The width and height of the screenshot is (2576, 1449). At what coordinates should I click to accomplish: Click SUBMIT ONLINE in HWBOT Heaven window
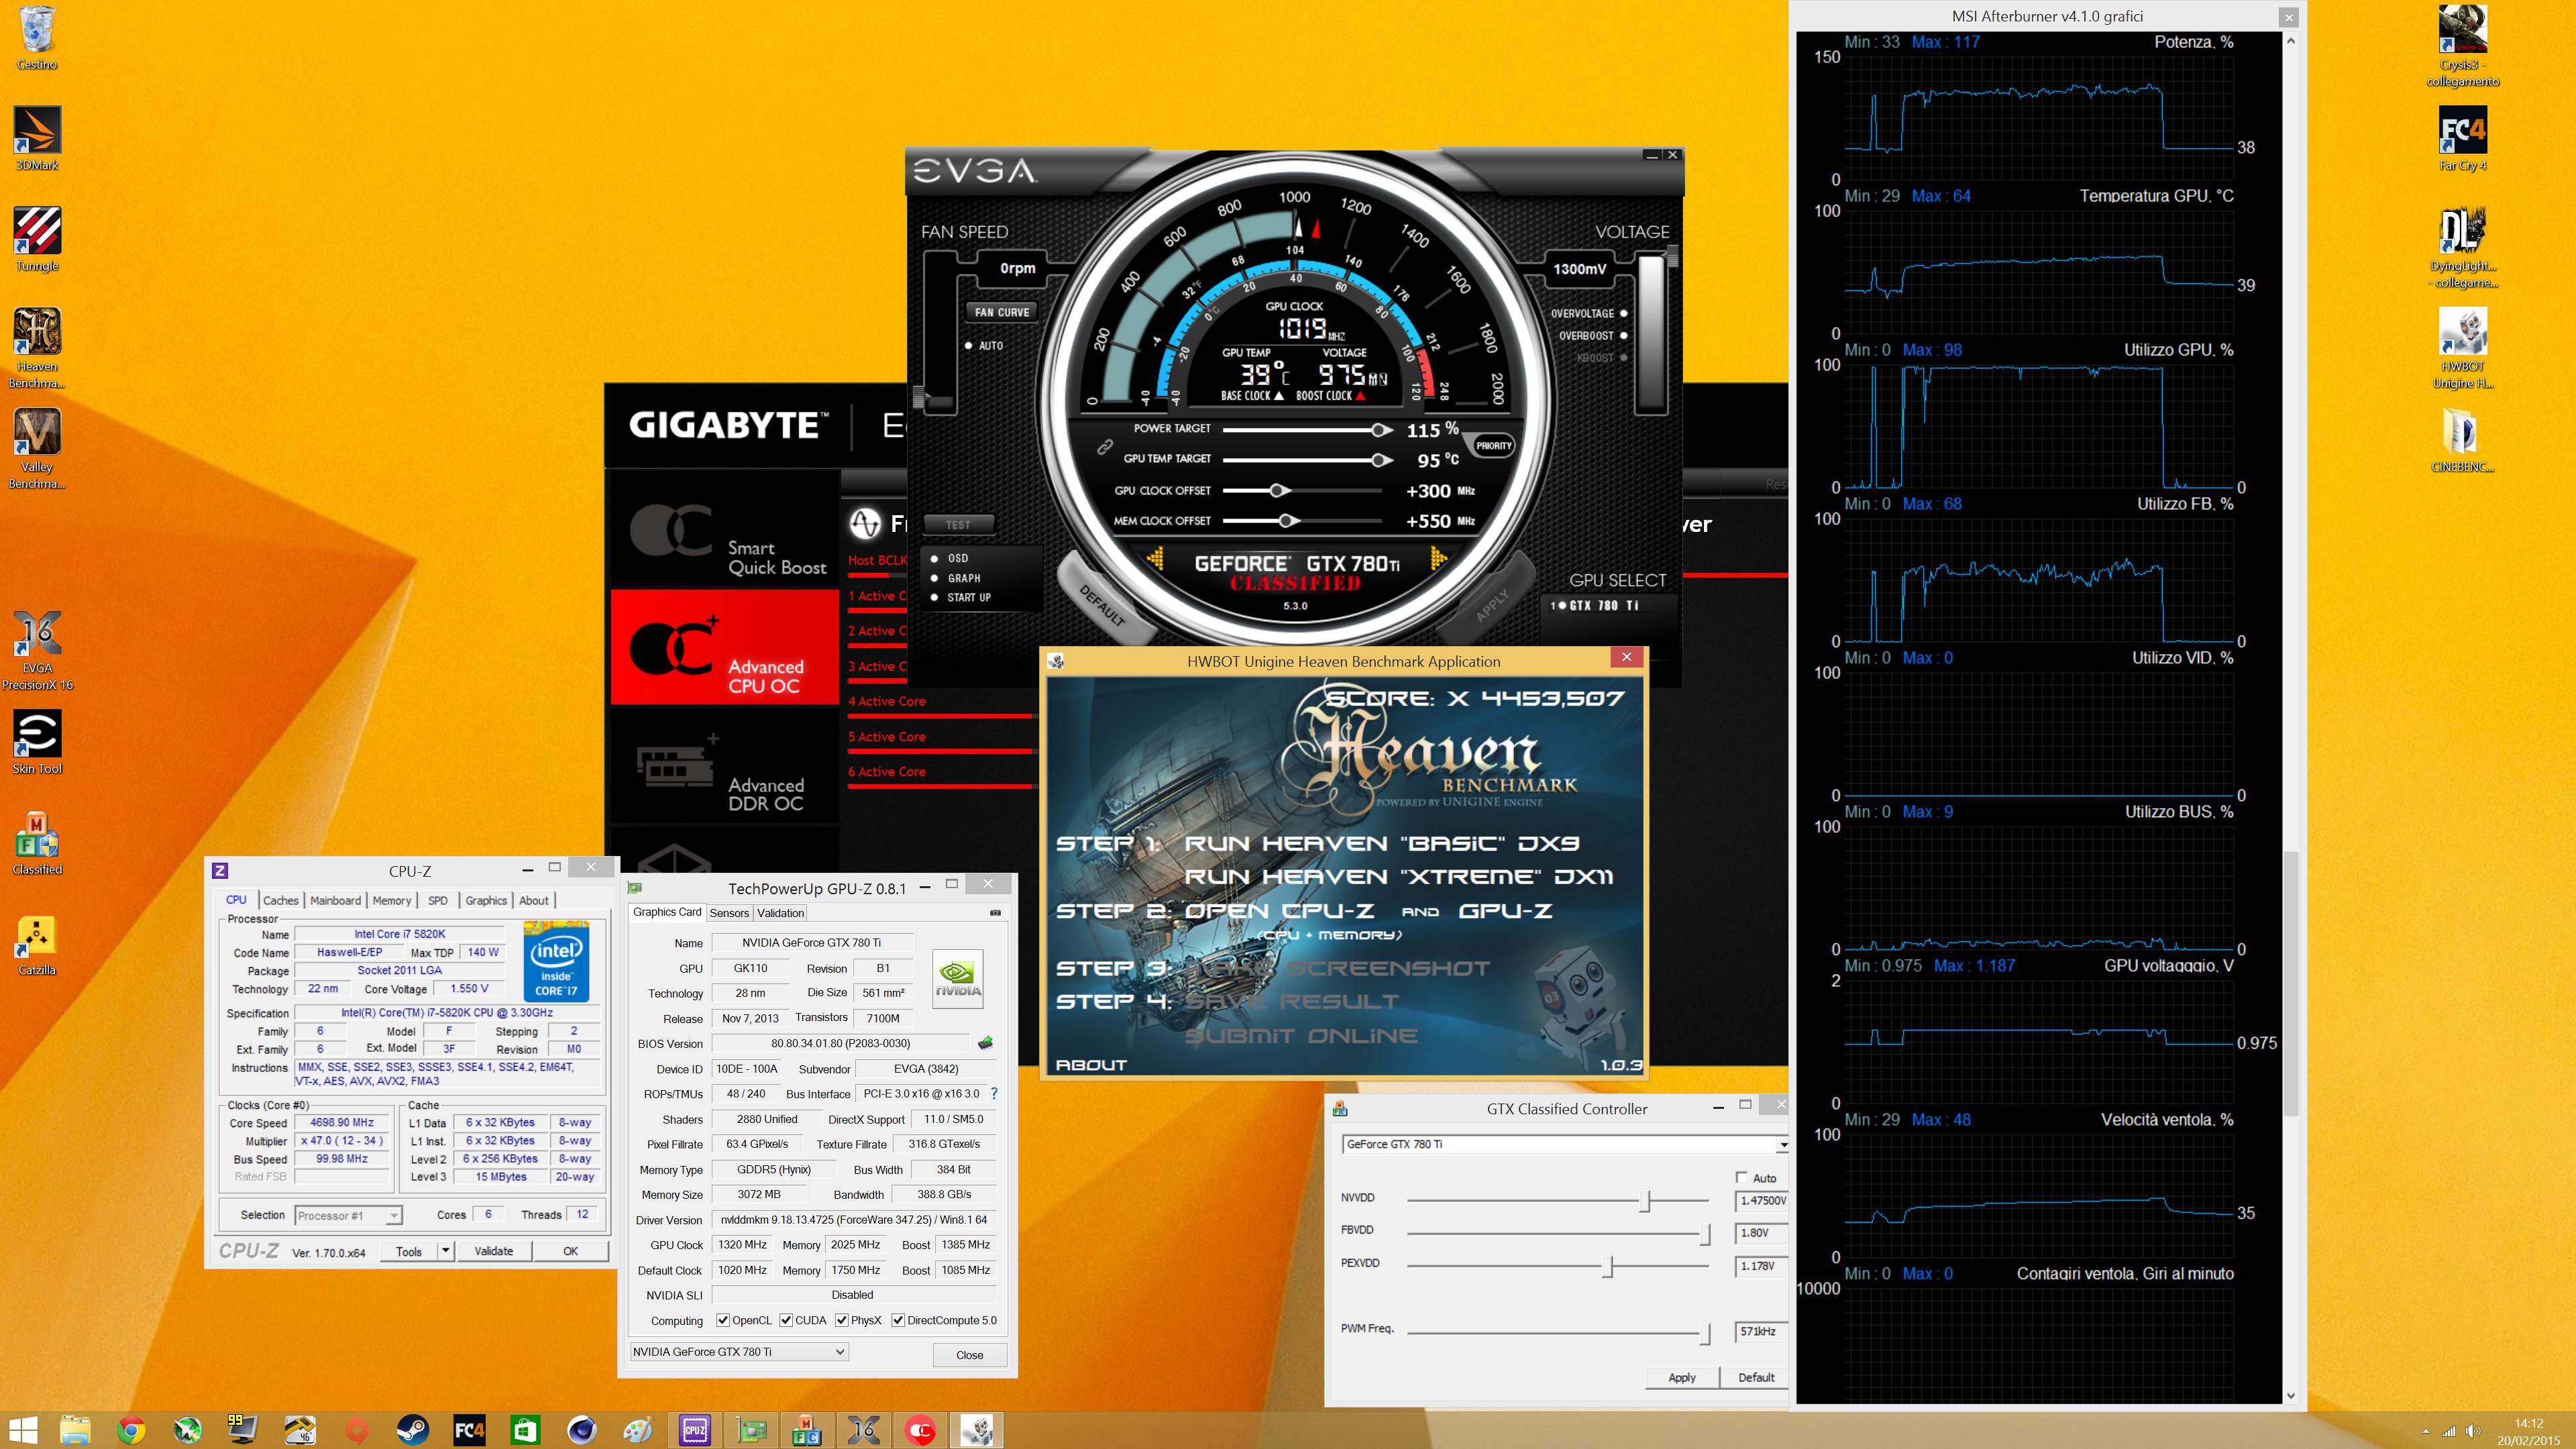[1301, 1036]
